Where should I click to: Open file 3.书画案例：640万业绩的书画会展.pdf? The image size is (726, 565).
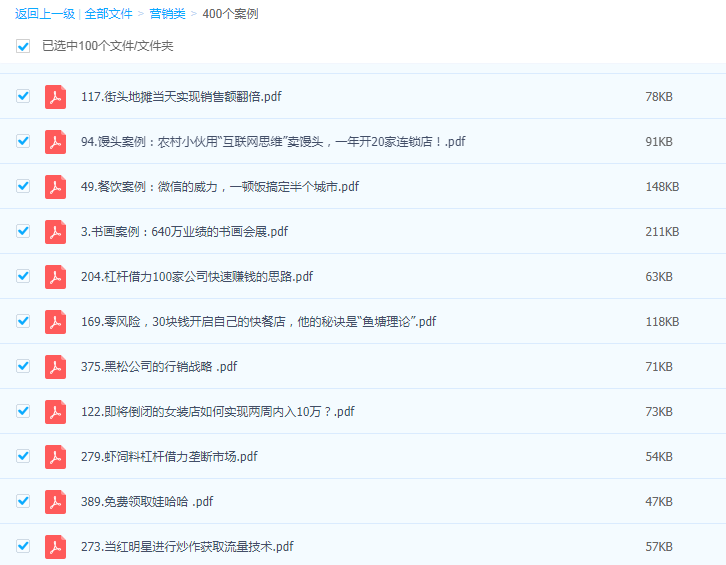[184, 232]
